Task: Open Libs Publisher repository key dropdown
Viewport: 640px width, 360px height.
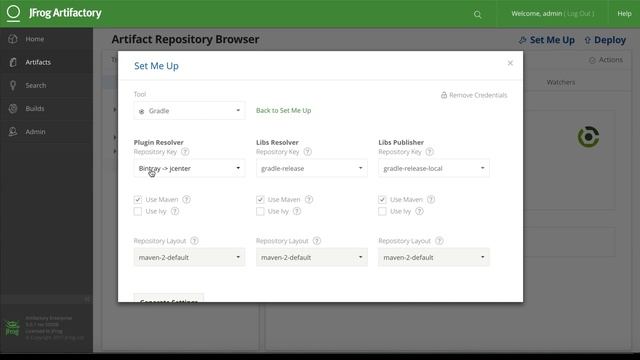Action: pos(434,168)
